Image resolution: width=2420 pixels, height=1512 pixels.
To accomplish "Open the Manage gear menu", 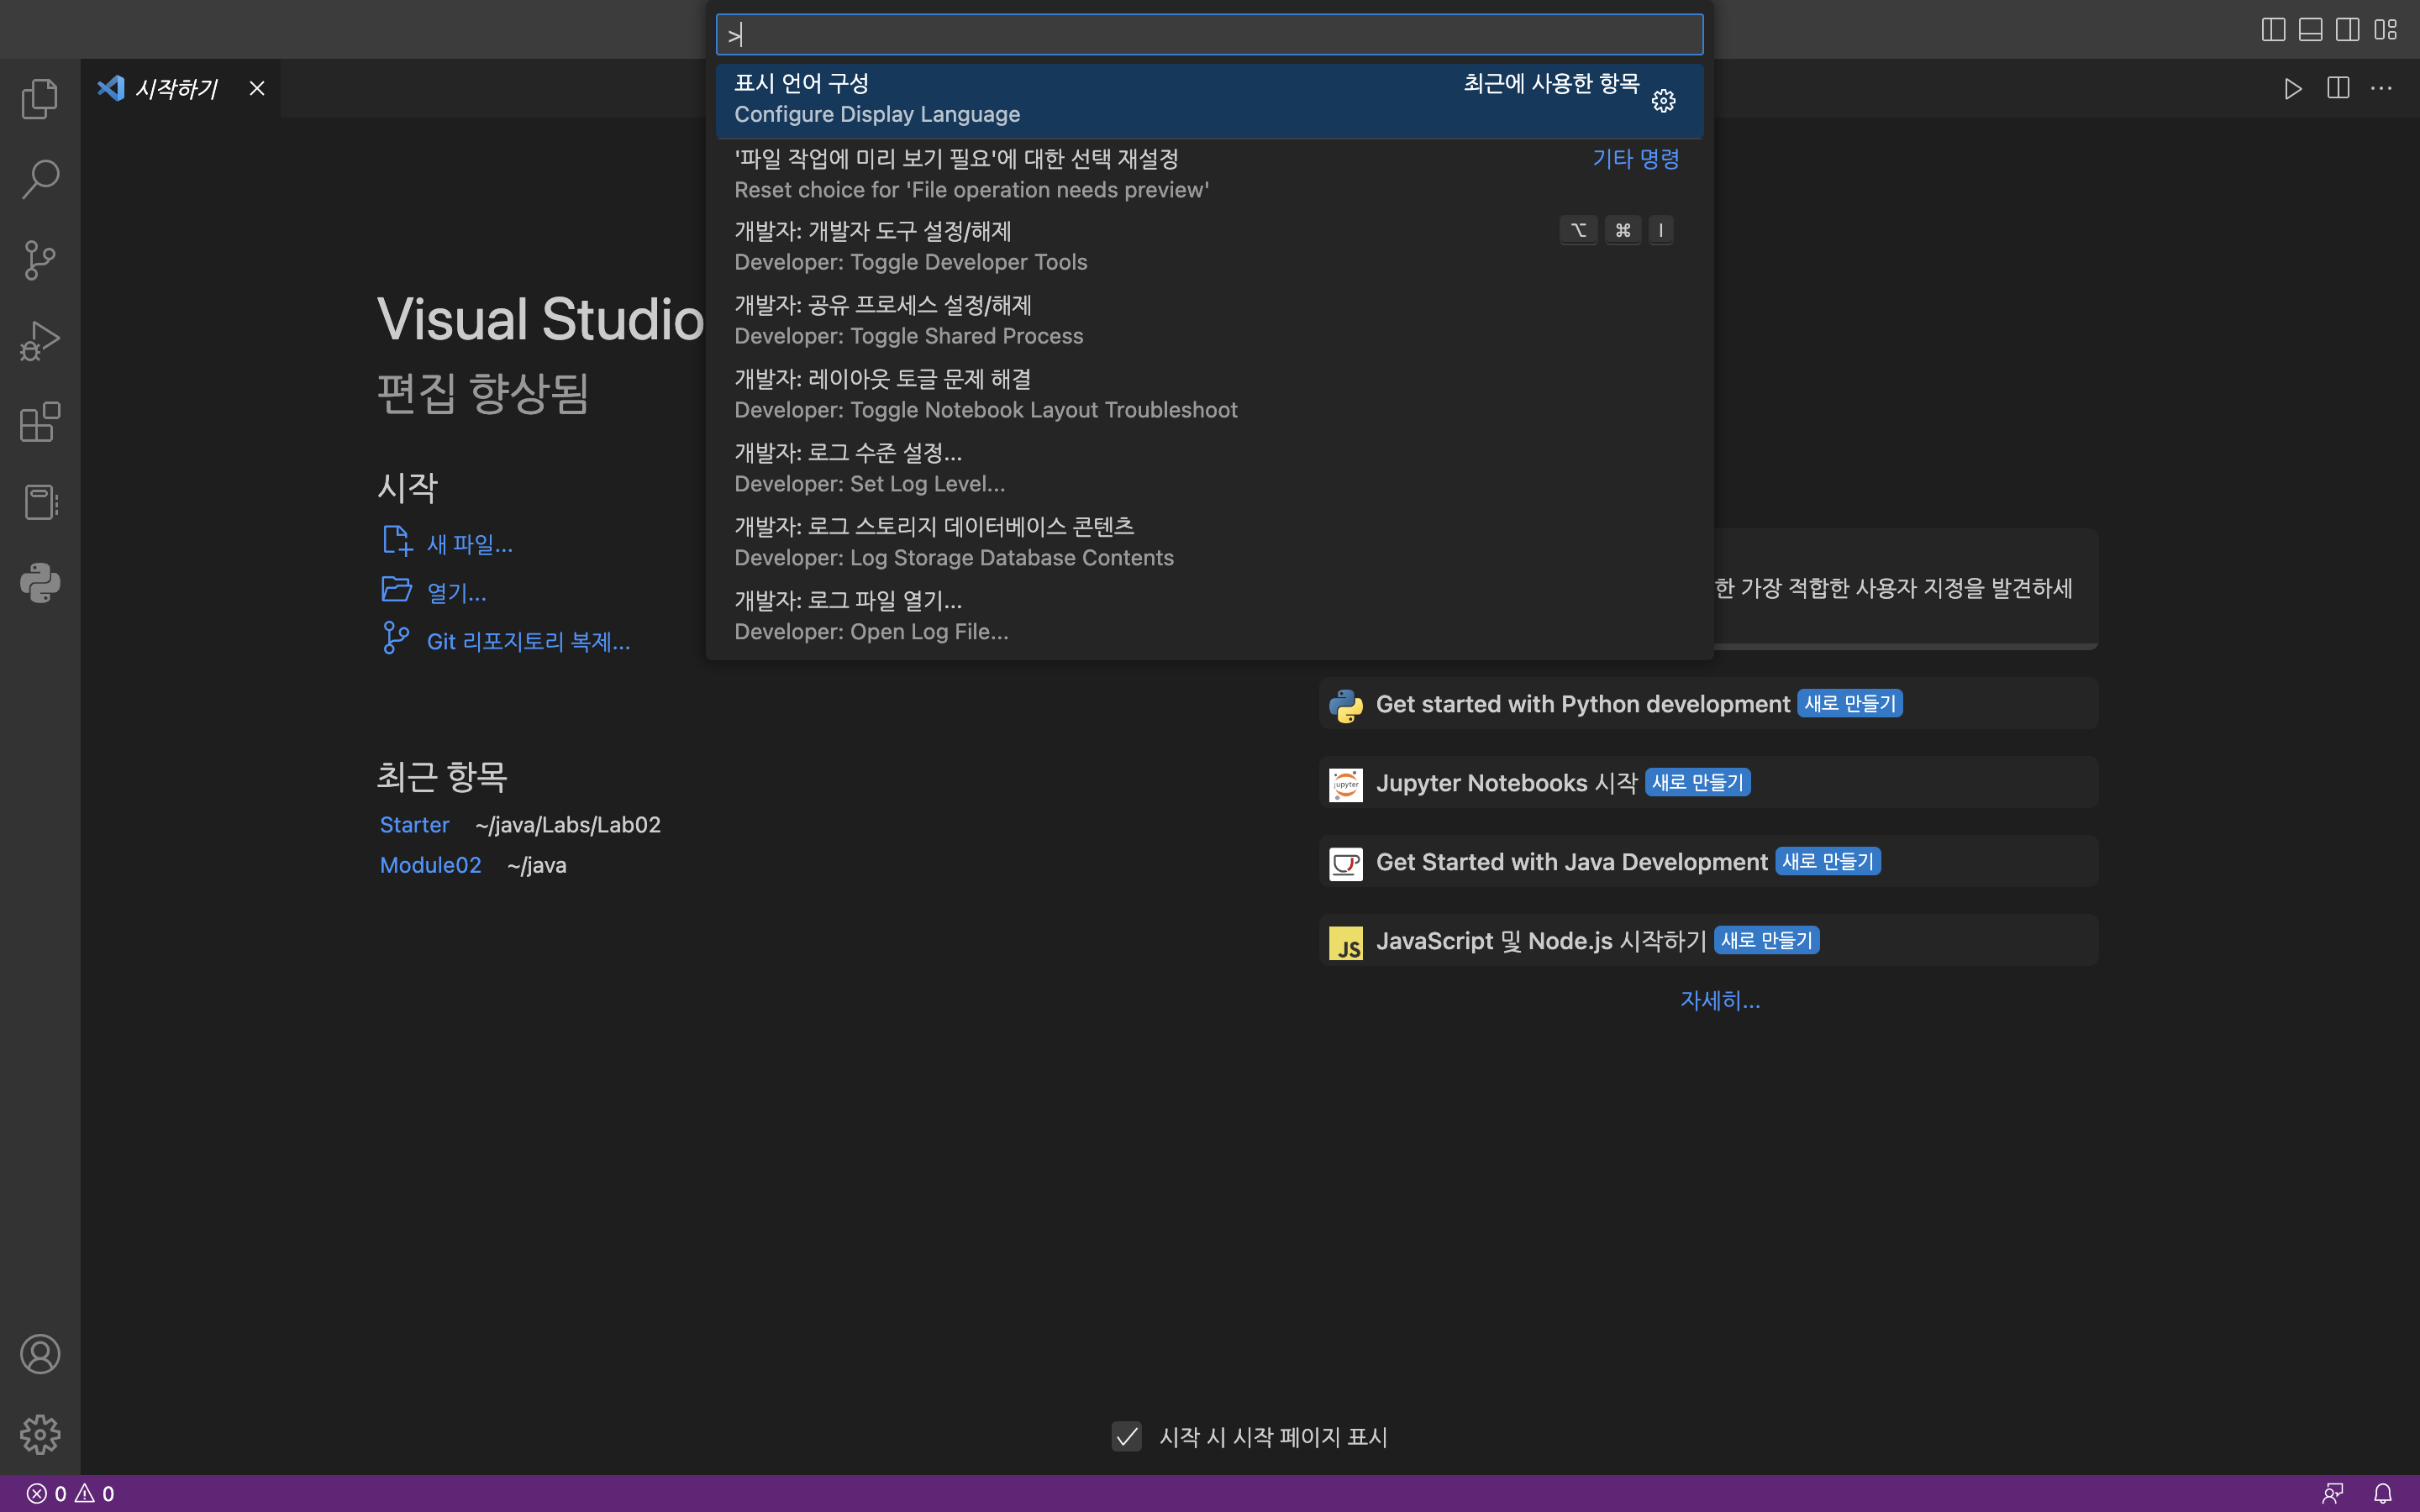I will (40, 1434).
